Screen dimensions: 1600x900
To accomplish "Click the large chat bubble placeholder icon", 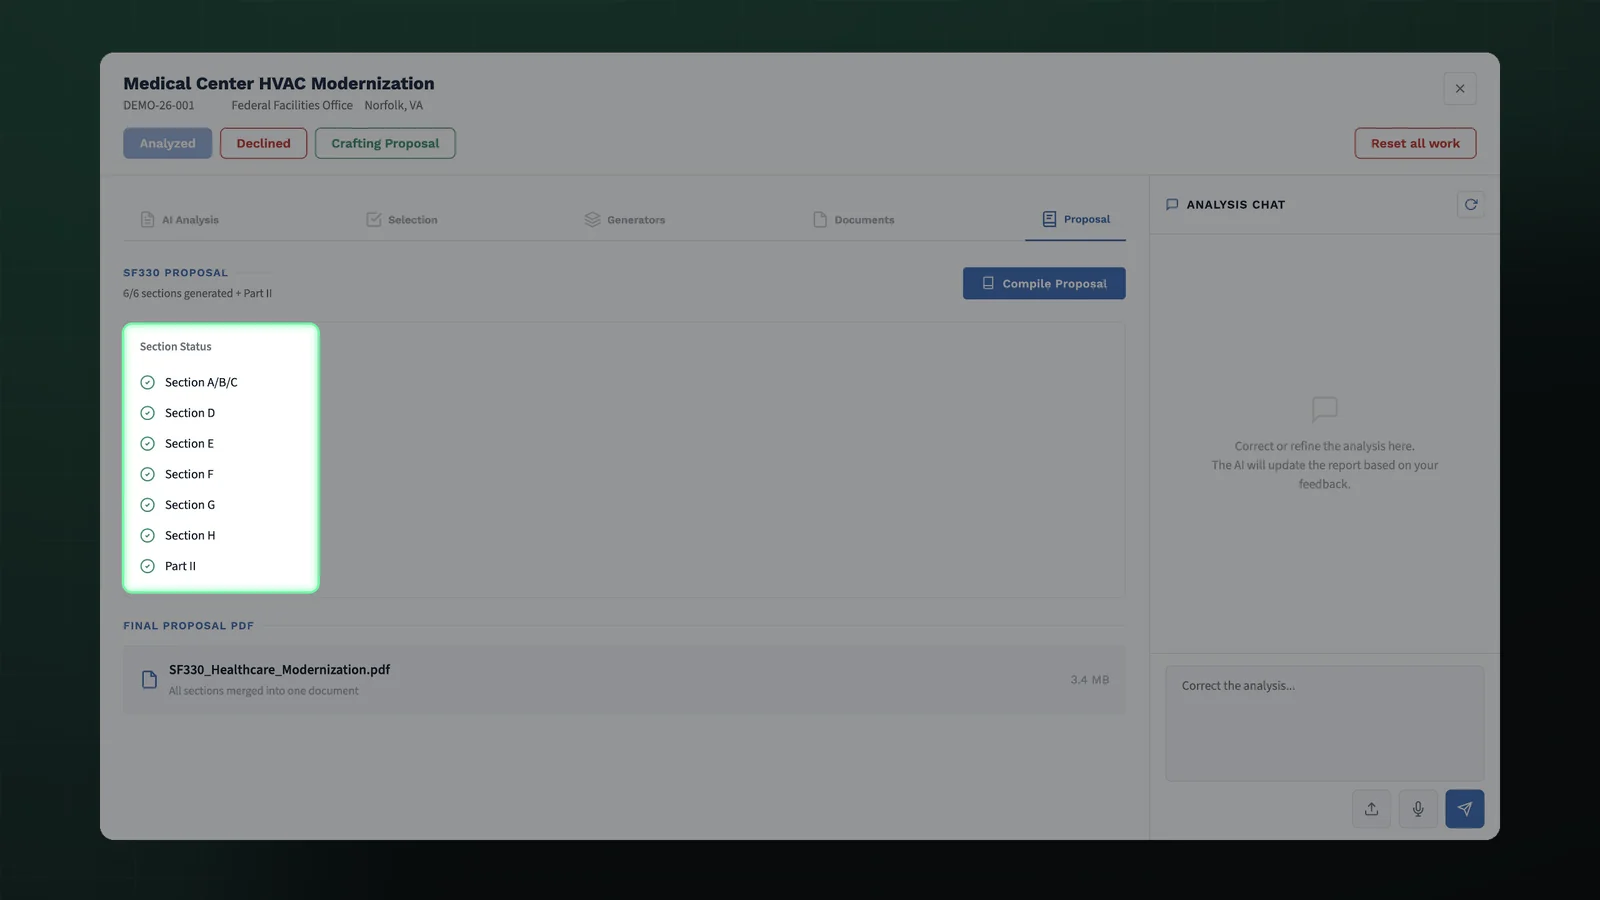I will coord(1324,409).
